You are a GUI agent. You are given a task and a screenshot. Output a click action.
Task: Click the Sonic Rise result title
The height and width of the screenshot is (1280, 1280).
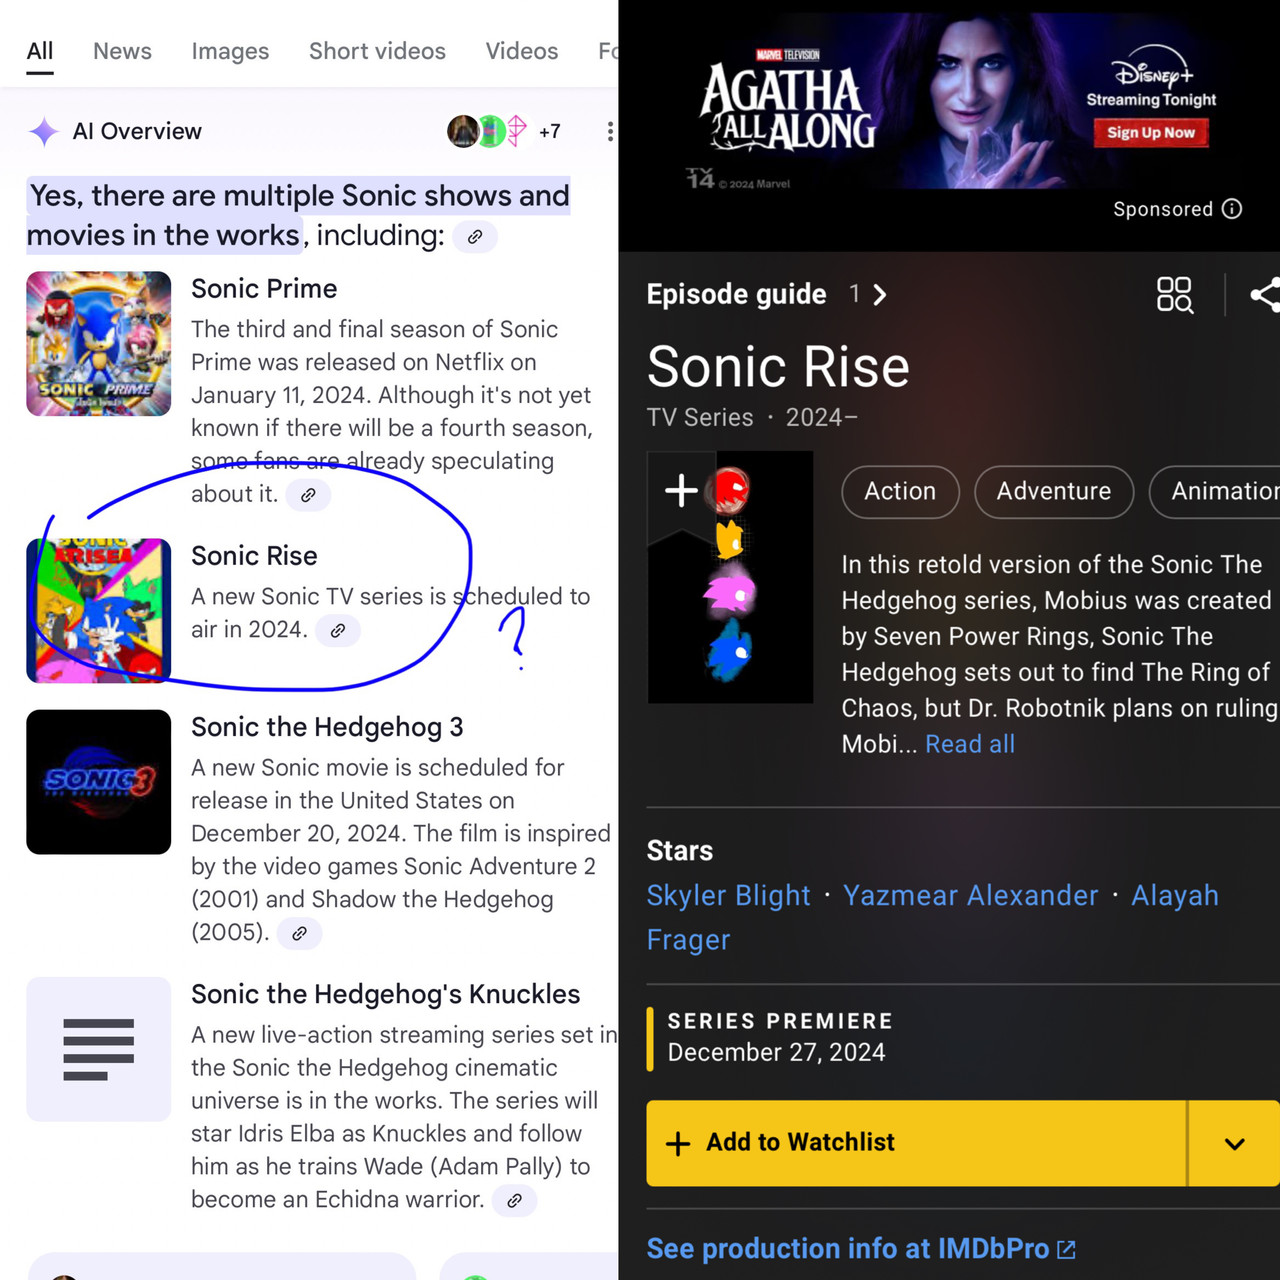(254, 556)
